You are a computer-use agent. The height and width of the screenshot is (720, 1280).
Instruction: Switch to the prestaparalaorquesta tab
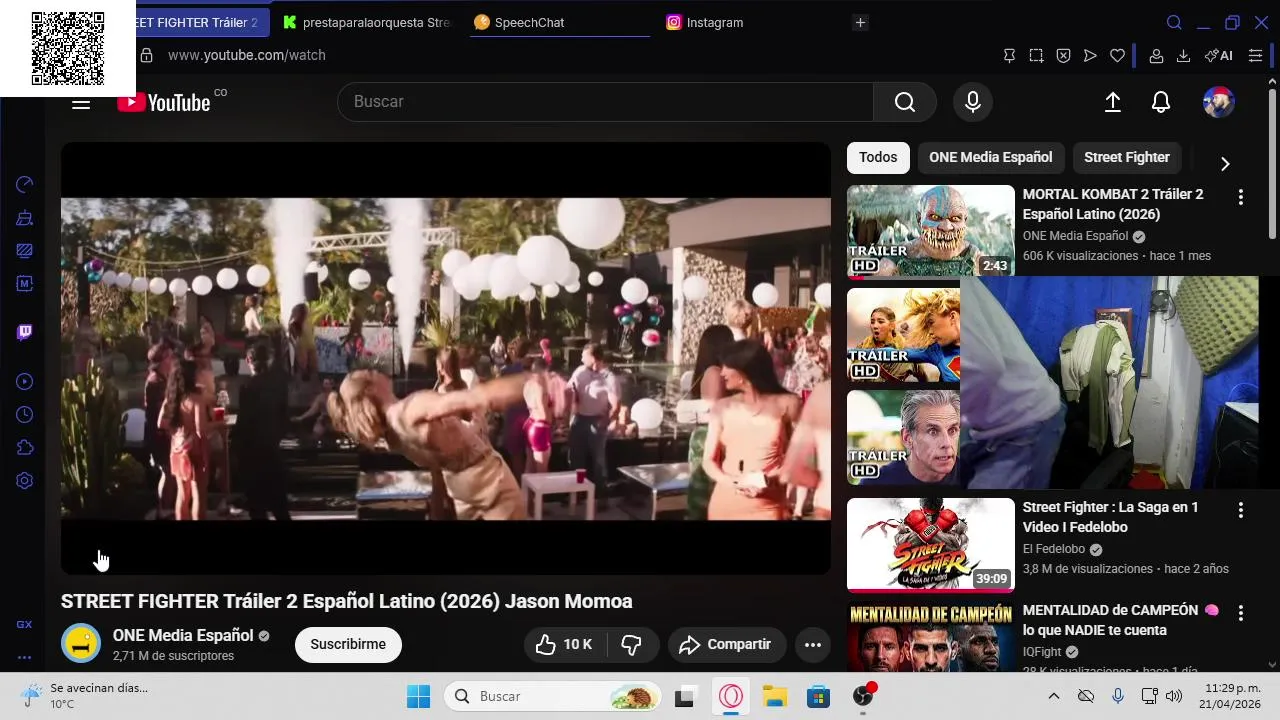coord(366,22)
